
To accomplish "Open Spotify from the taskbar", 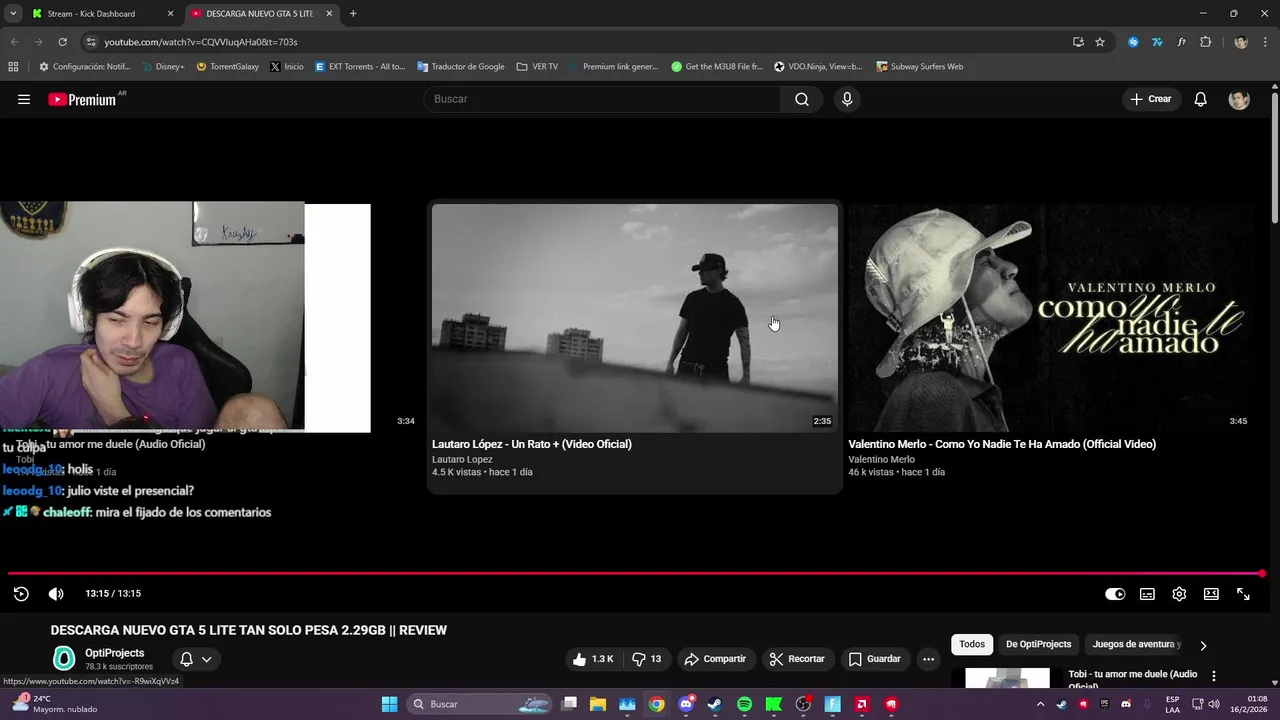I will 744,704.
